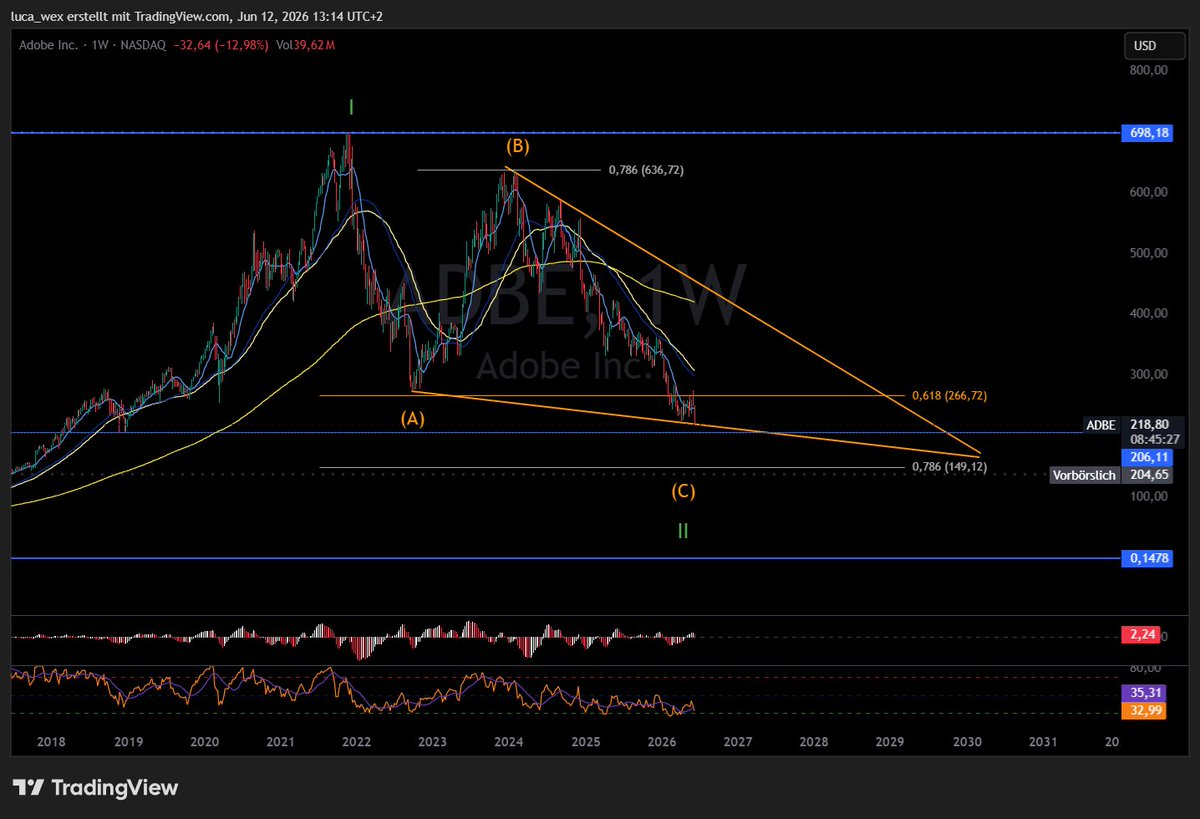The height and width of the screenshot is (819, 1200).
Task: Click the TradingView logo
Action: click(95, 787)
